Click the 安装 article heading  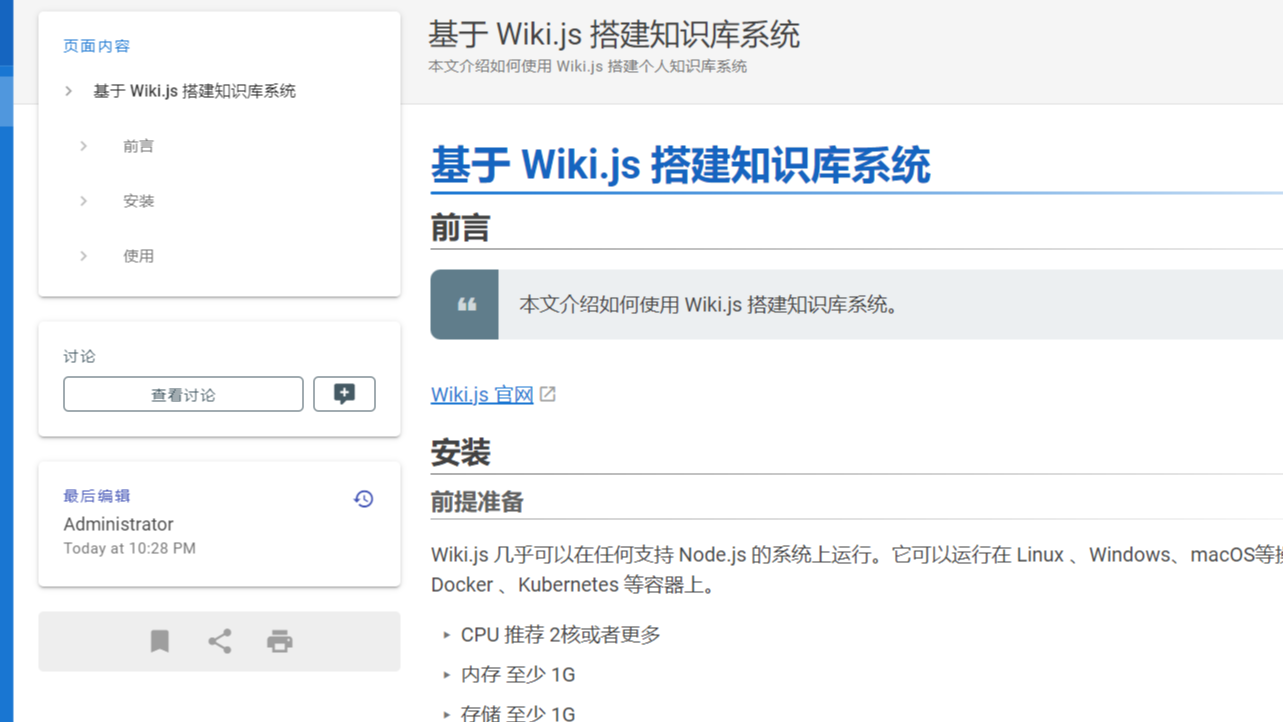(x=460, y=453)
